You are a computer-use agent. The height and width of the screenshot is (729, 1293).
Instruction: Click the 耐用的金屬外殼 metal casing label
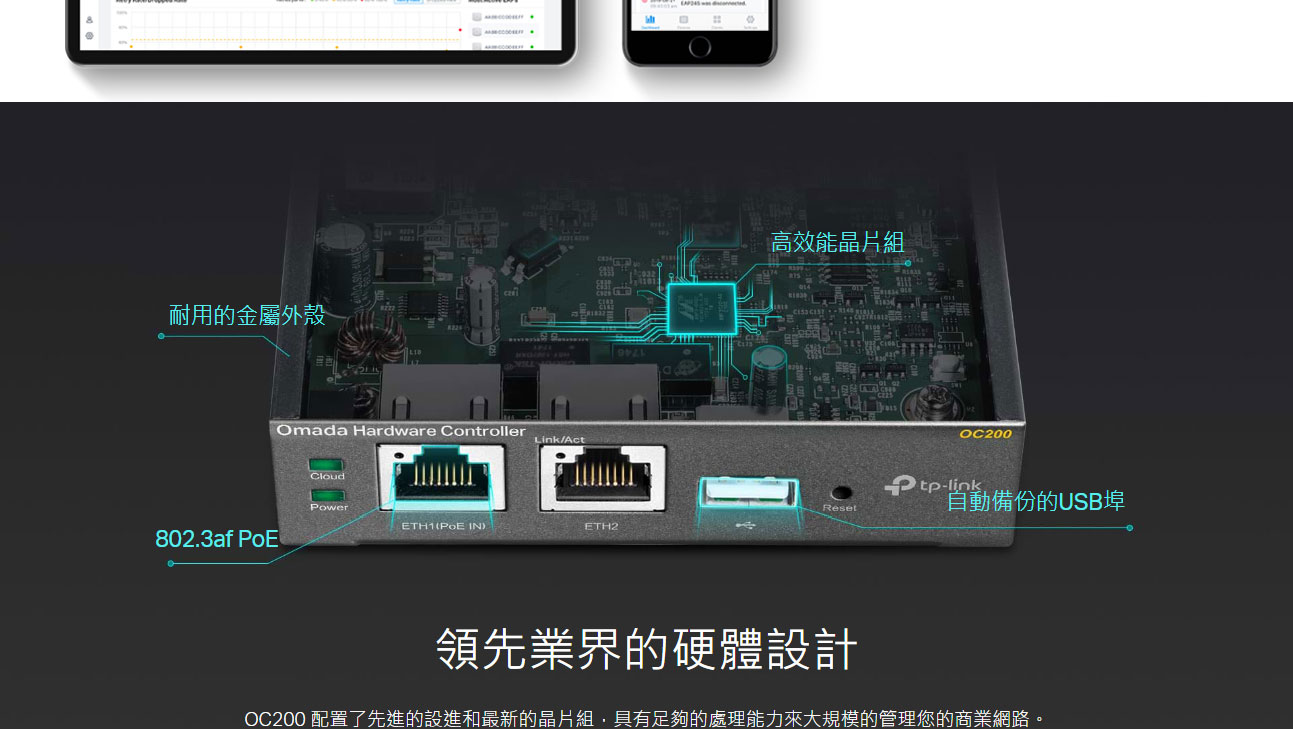(247, 316)
